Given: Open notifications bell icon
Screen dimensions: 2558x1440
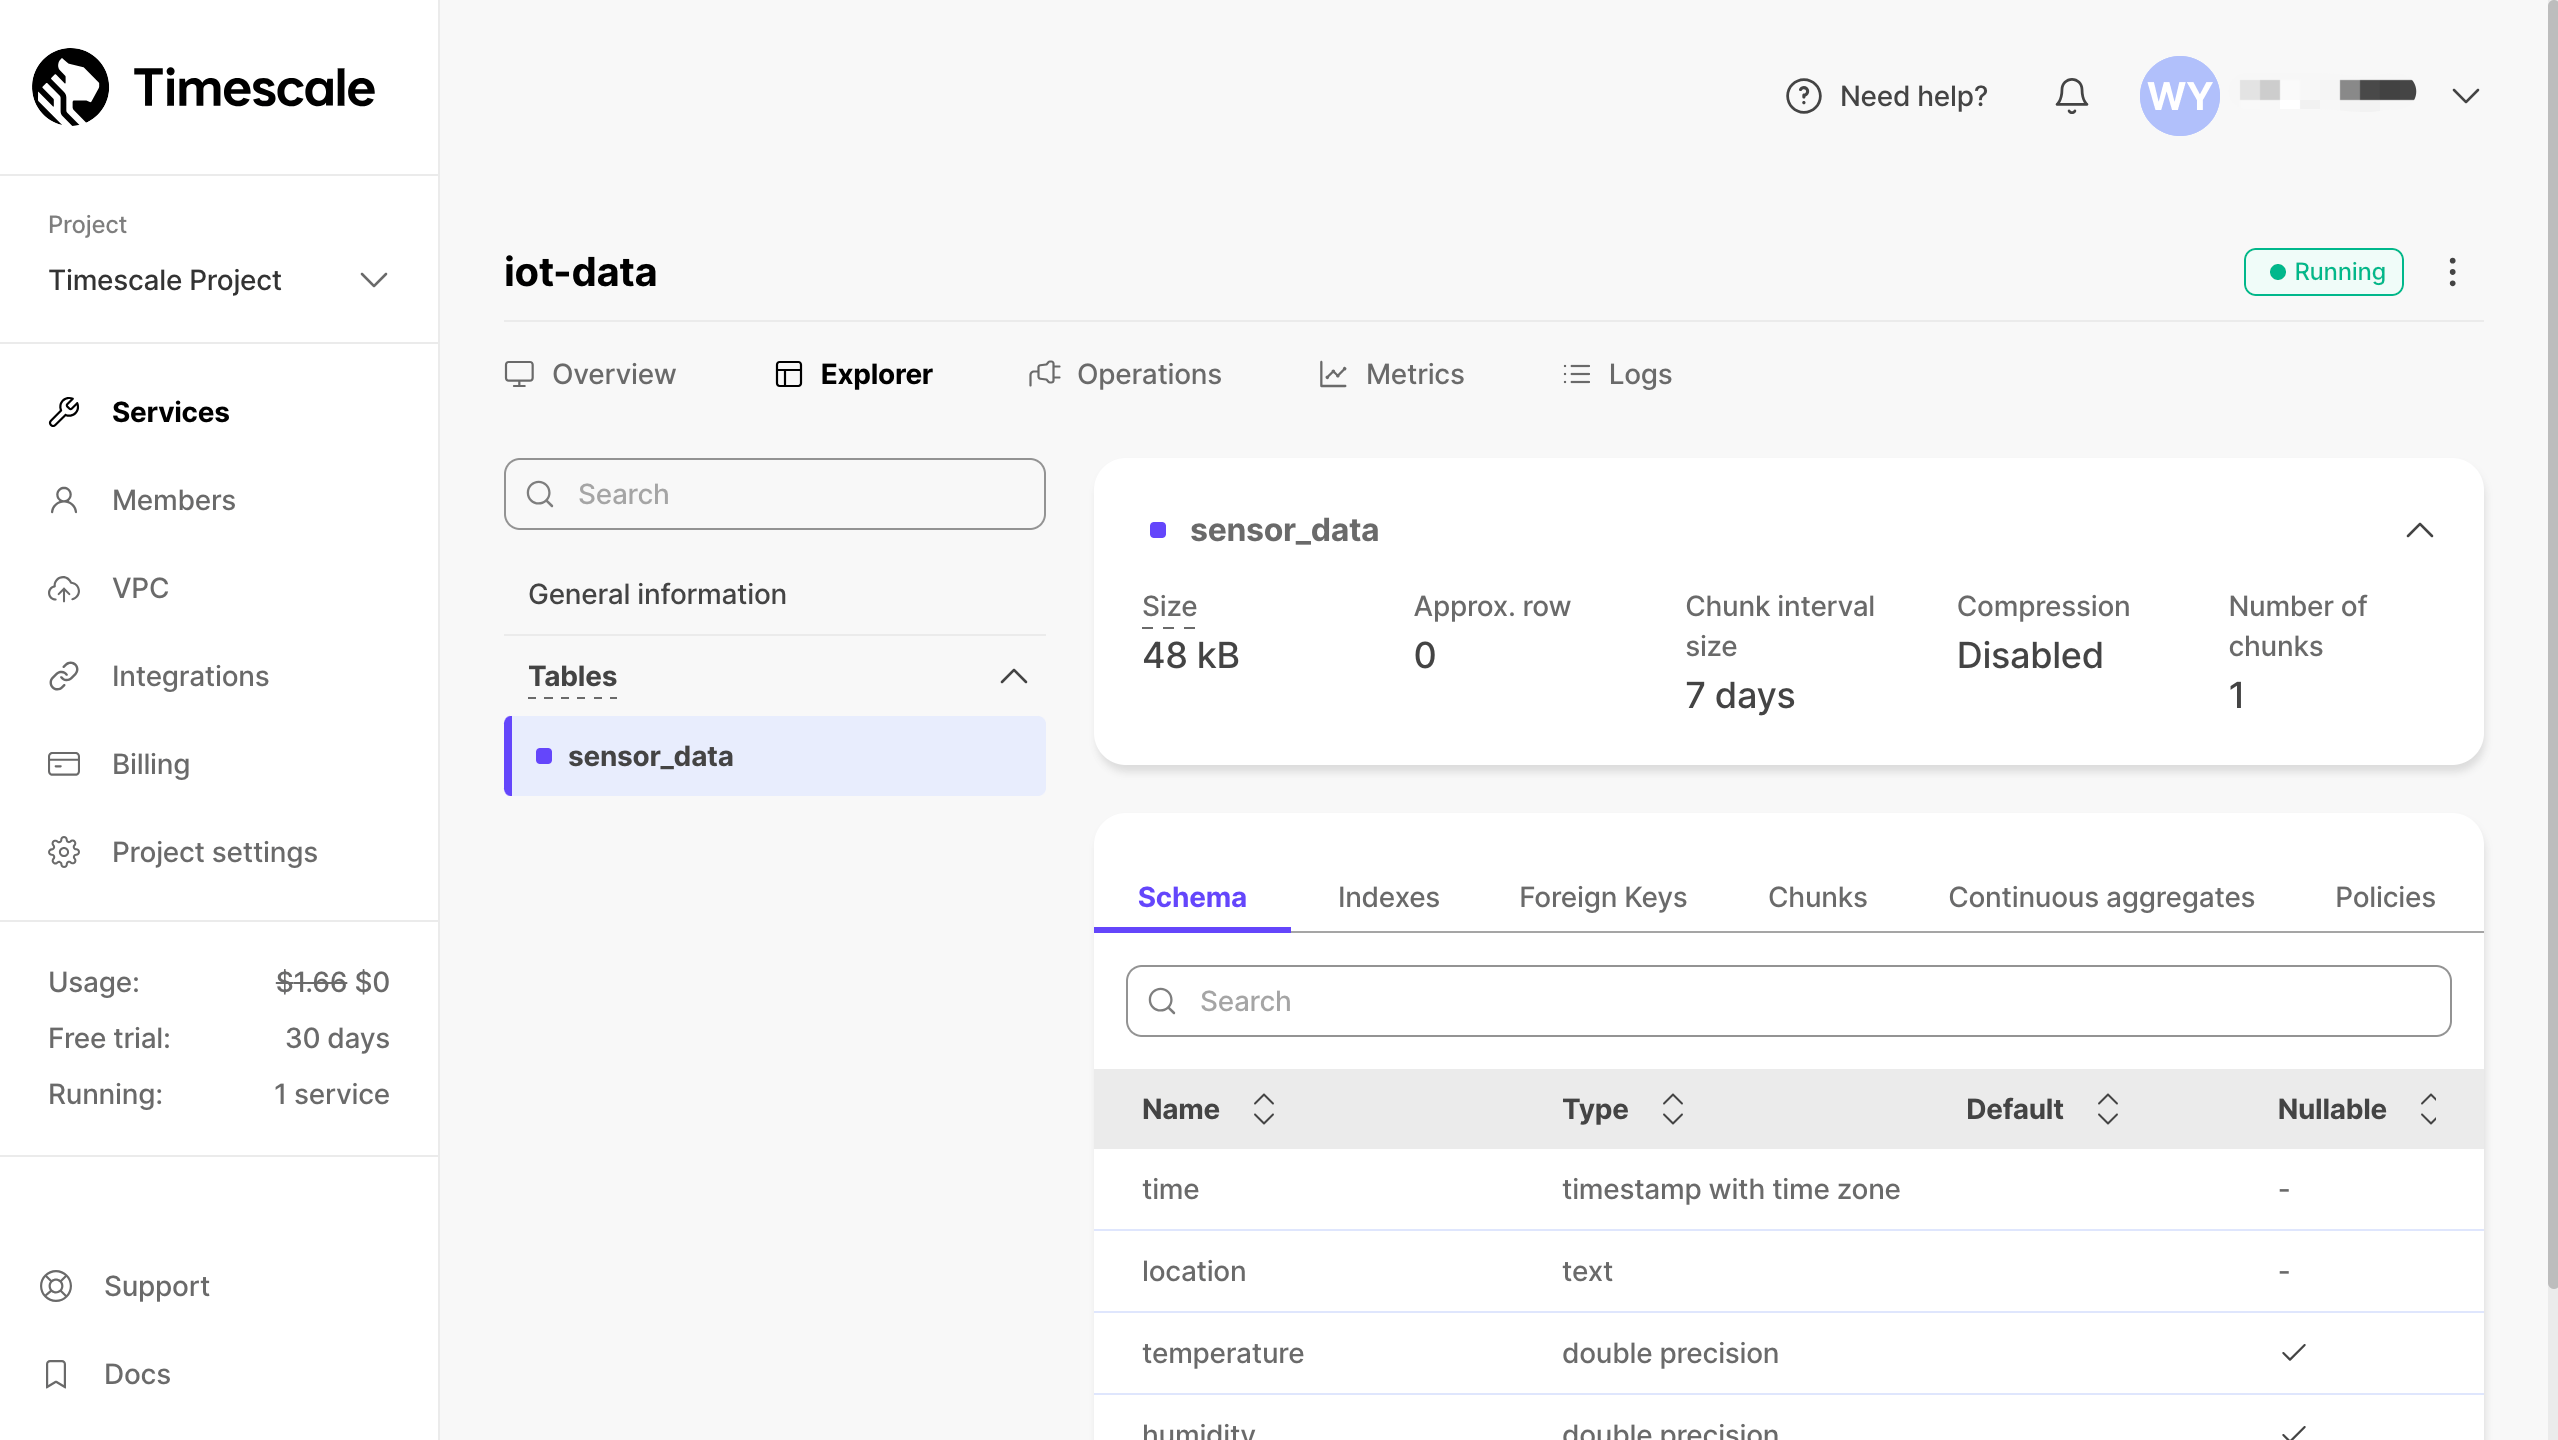Looking at the screenshot, I should pos(2071,96).
